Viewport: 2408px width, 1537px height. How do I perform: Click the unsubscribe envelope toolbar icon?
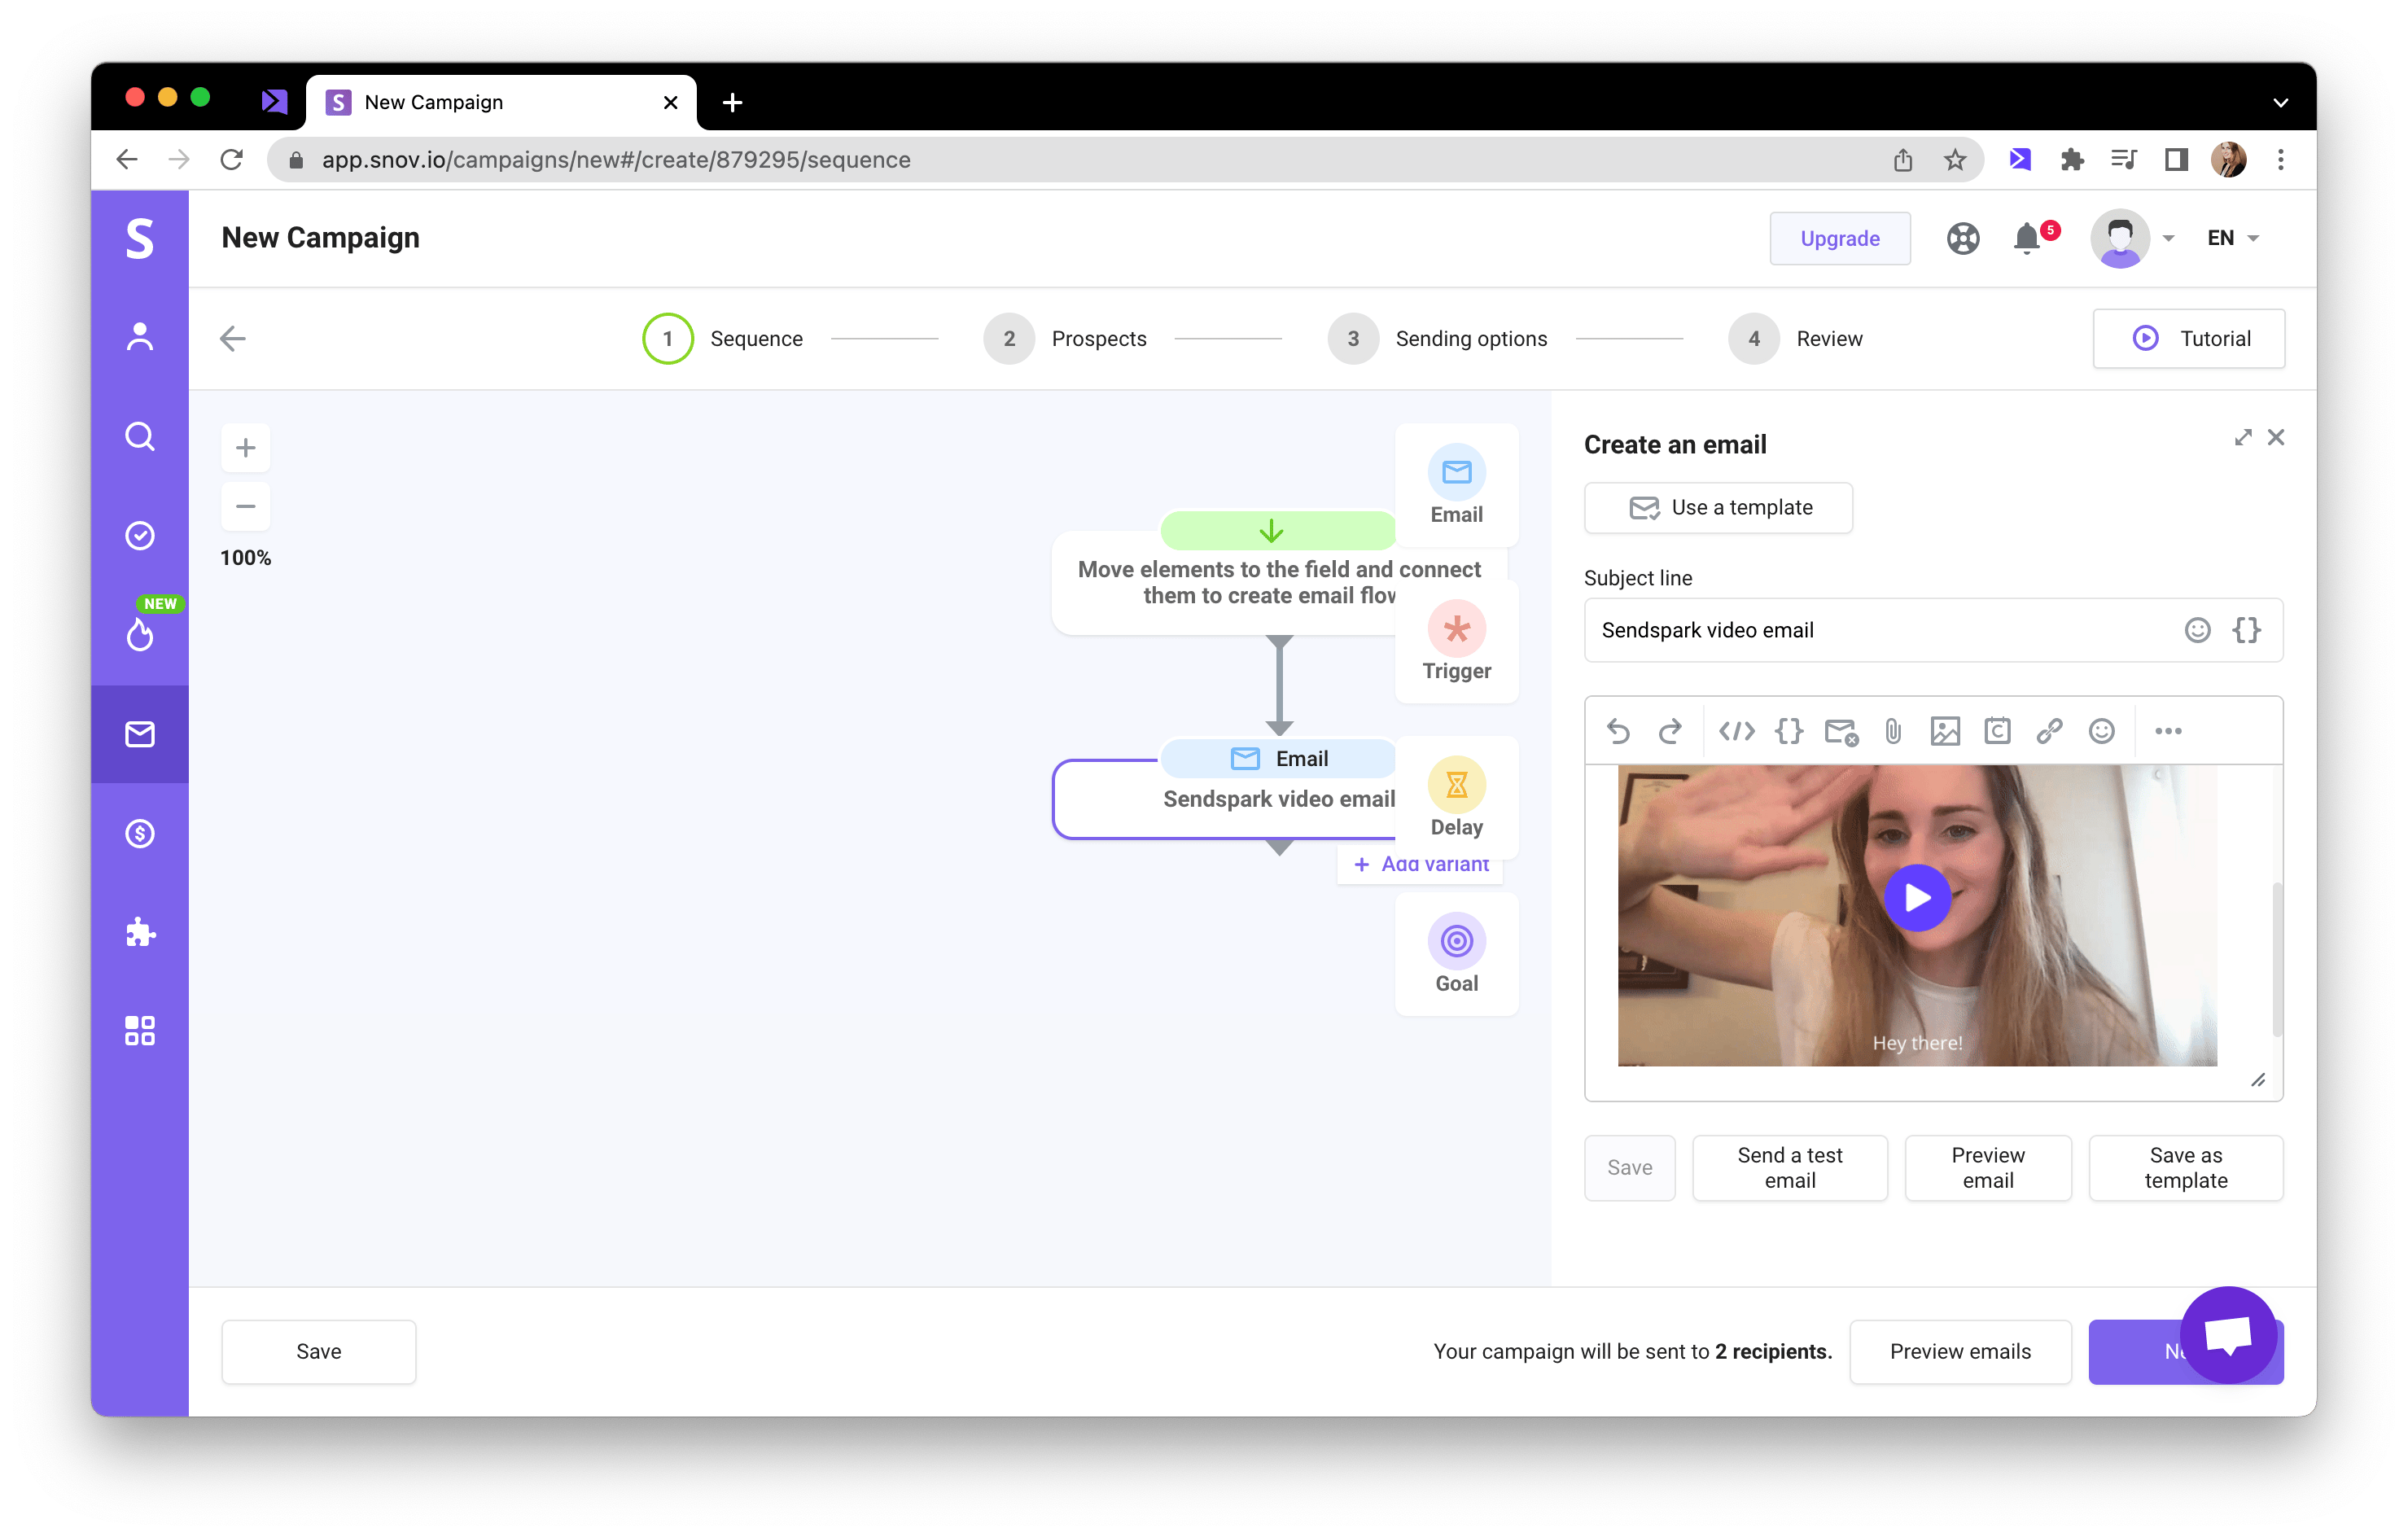[x=1841, y=731]
